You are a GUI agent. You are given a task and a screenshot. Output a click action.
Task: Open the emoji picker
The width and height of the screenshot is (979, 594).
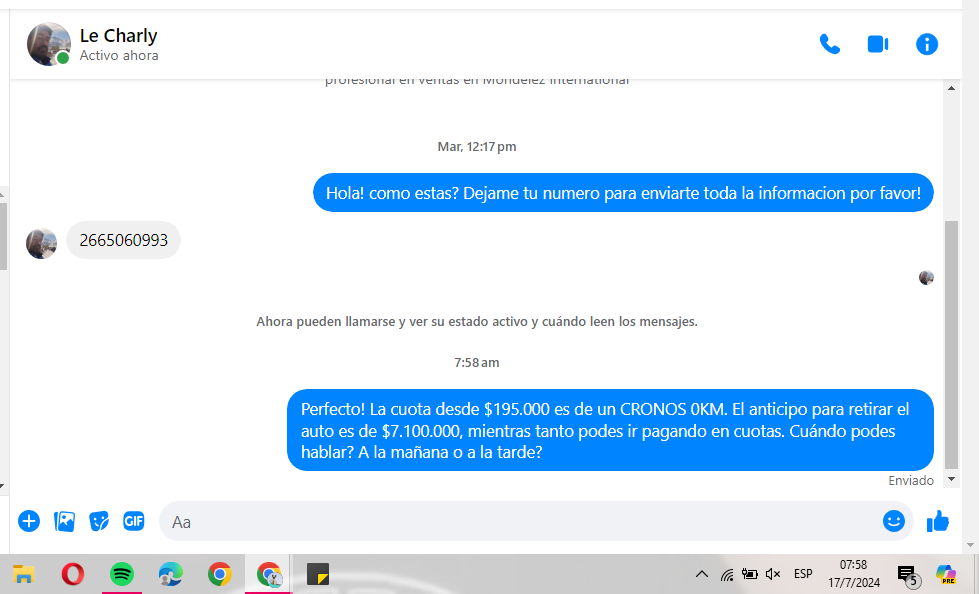(893, 521)
